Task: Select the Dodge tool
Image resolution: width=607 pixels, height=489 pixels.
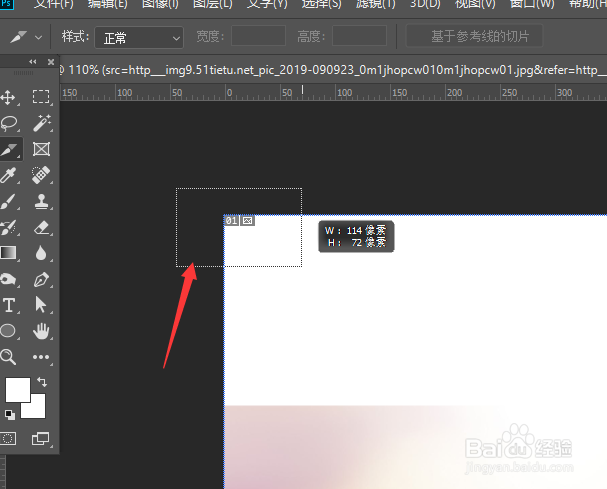Action: [x=9, y=279]
